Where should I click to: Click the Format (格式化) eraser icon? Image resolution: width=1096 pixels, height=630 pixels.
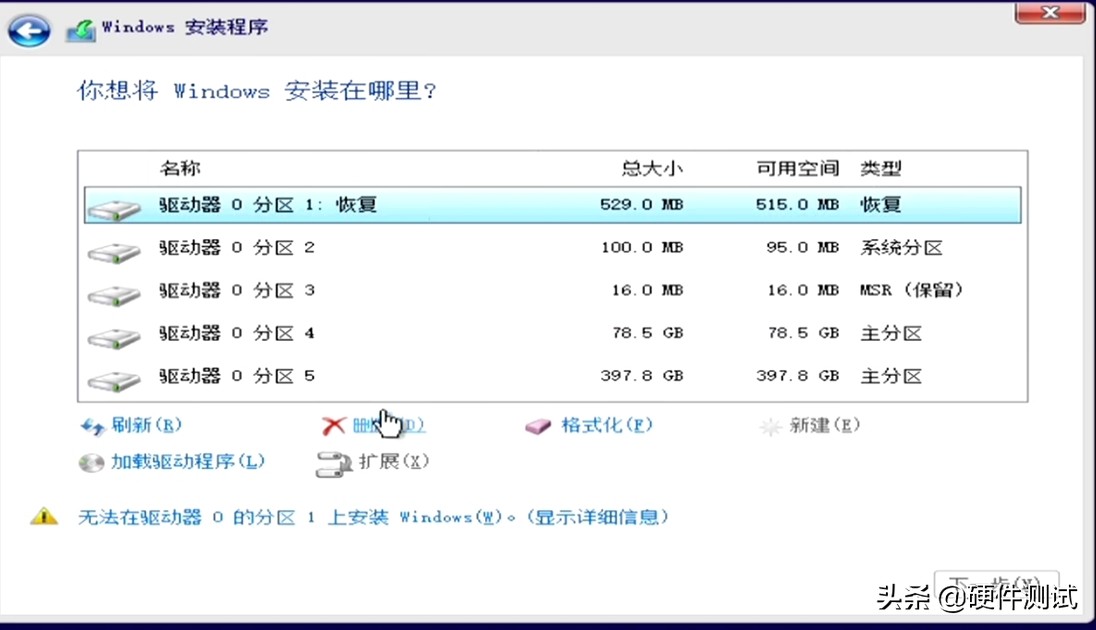click(539, 425)
